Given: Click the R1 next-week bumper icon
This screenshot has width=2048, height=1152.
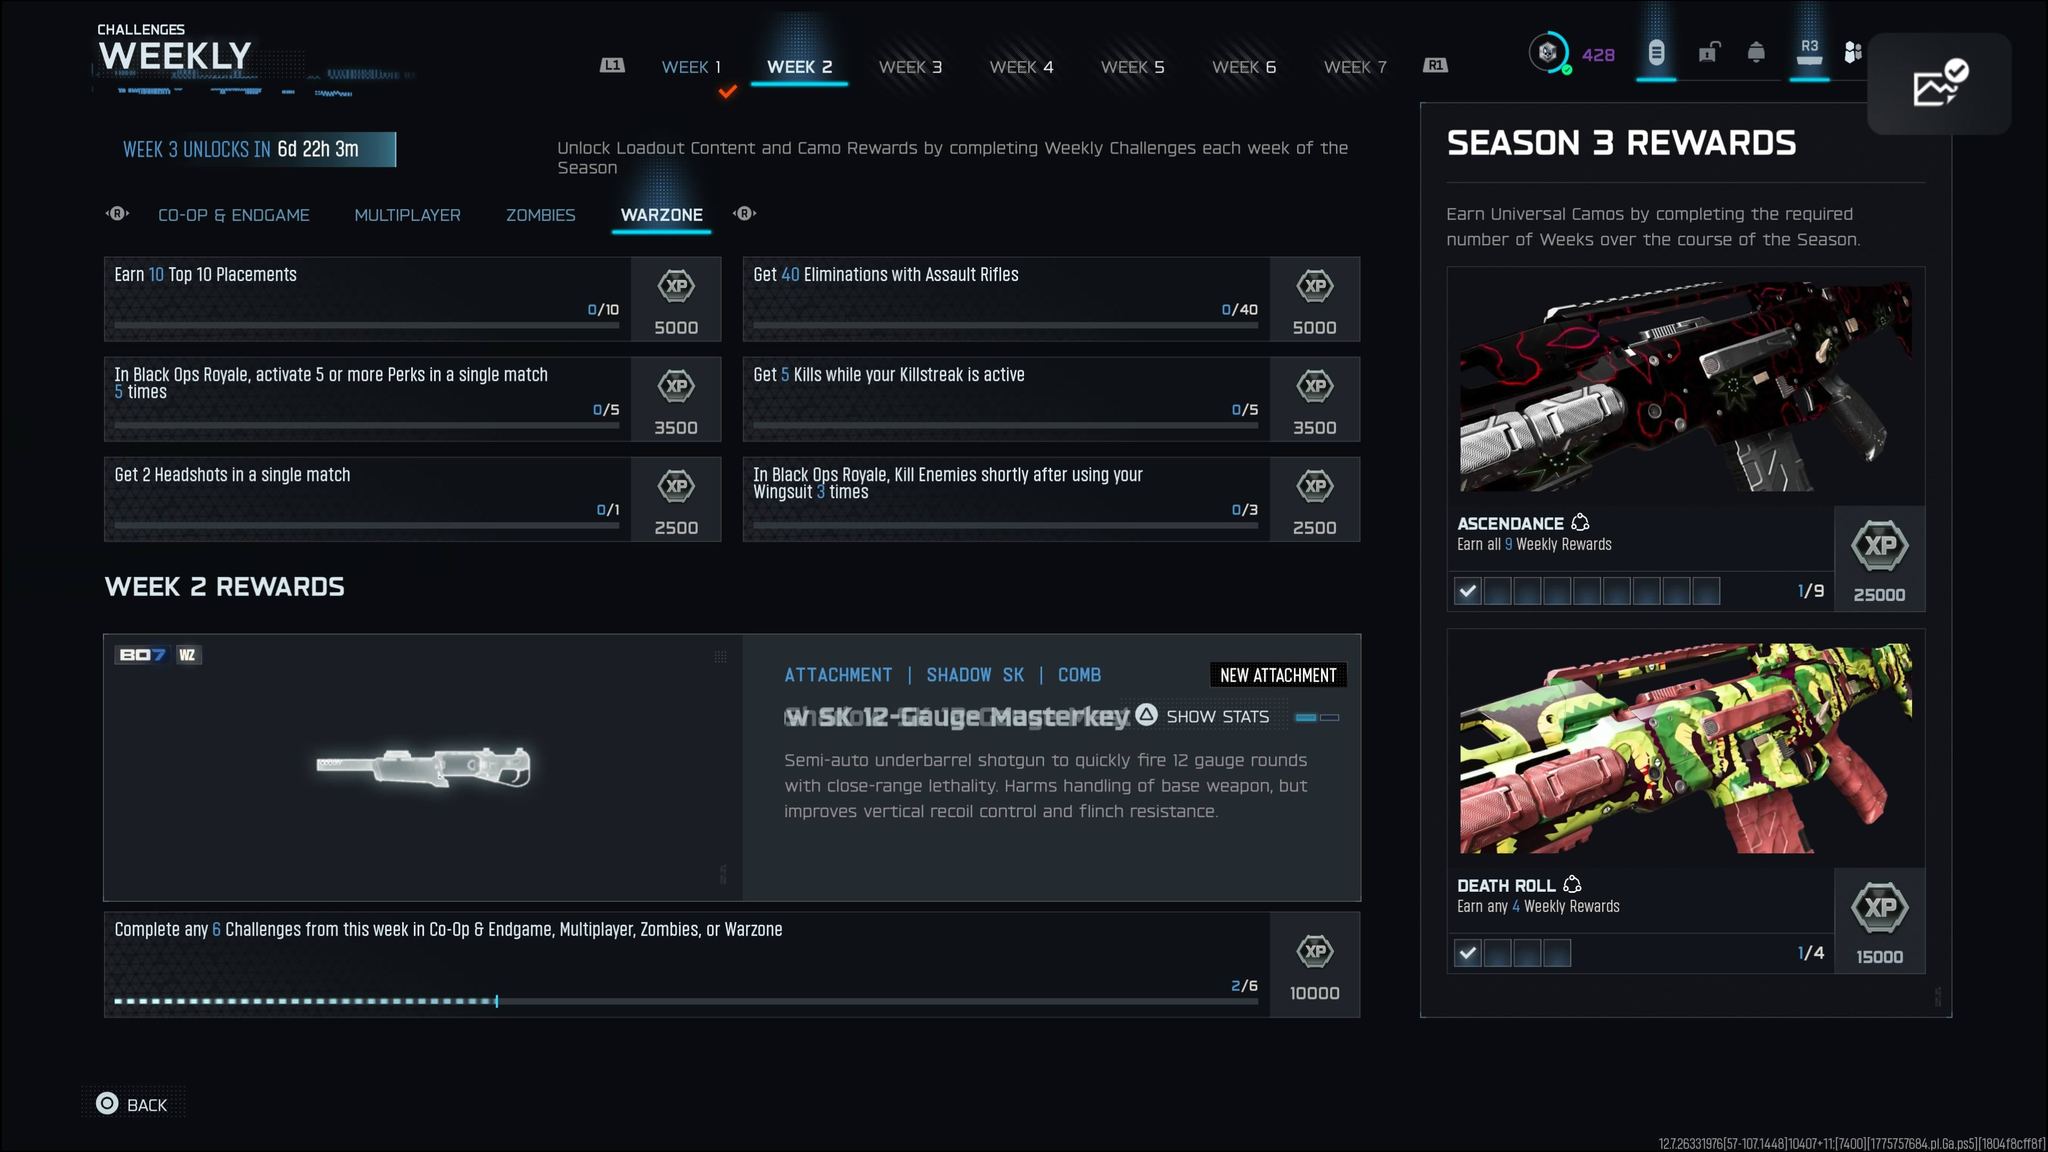Looking at the screenshot, I should 1435,65.
